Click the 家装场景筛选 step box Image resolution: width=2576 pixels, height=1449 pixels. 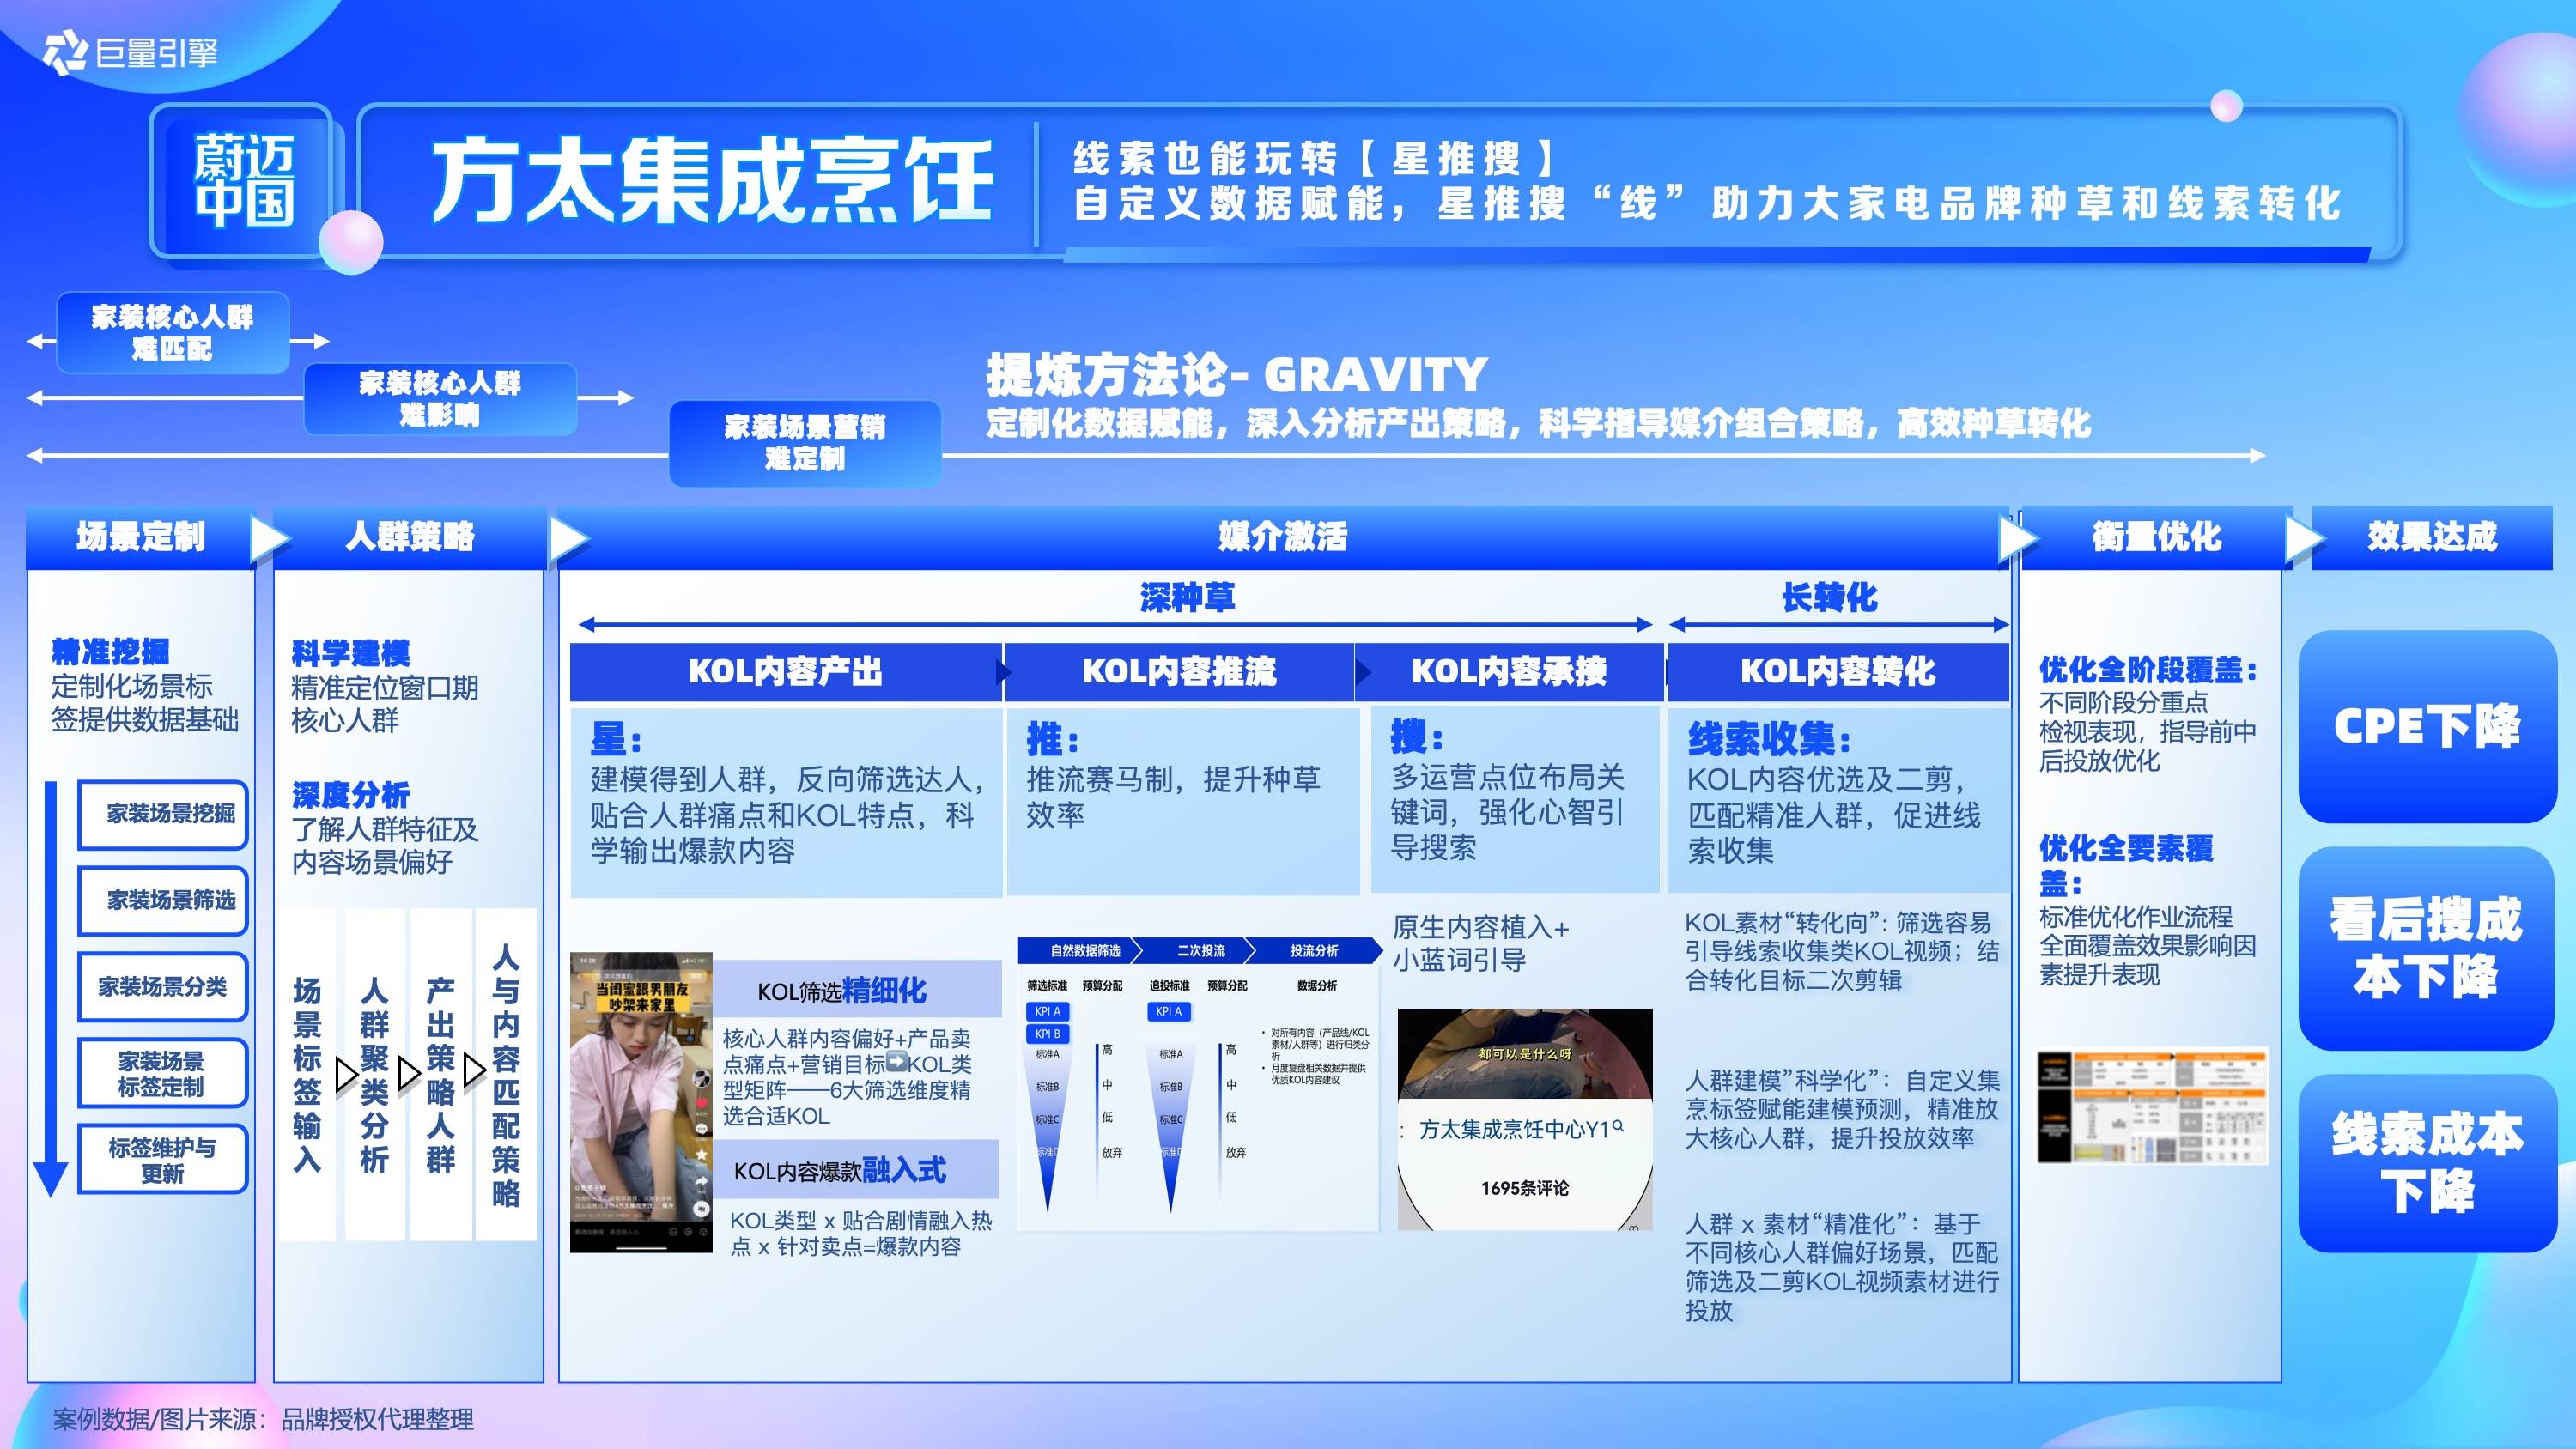point(163,900)
